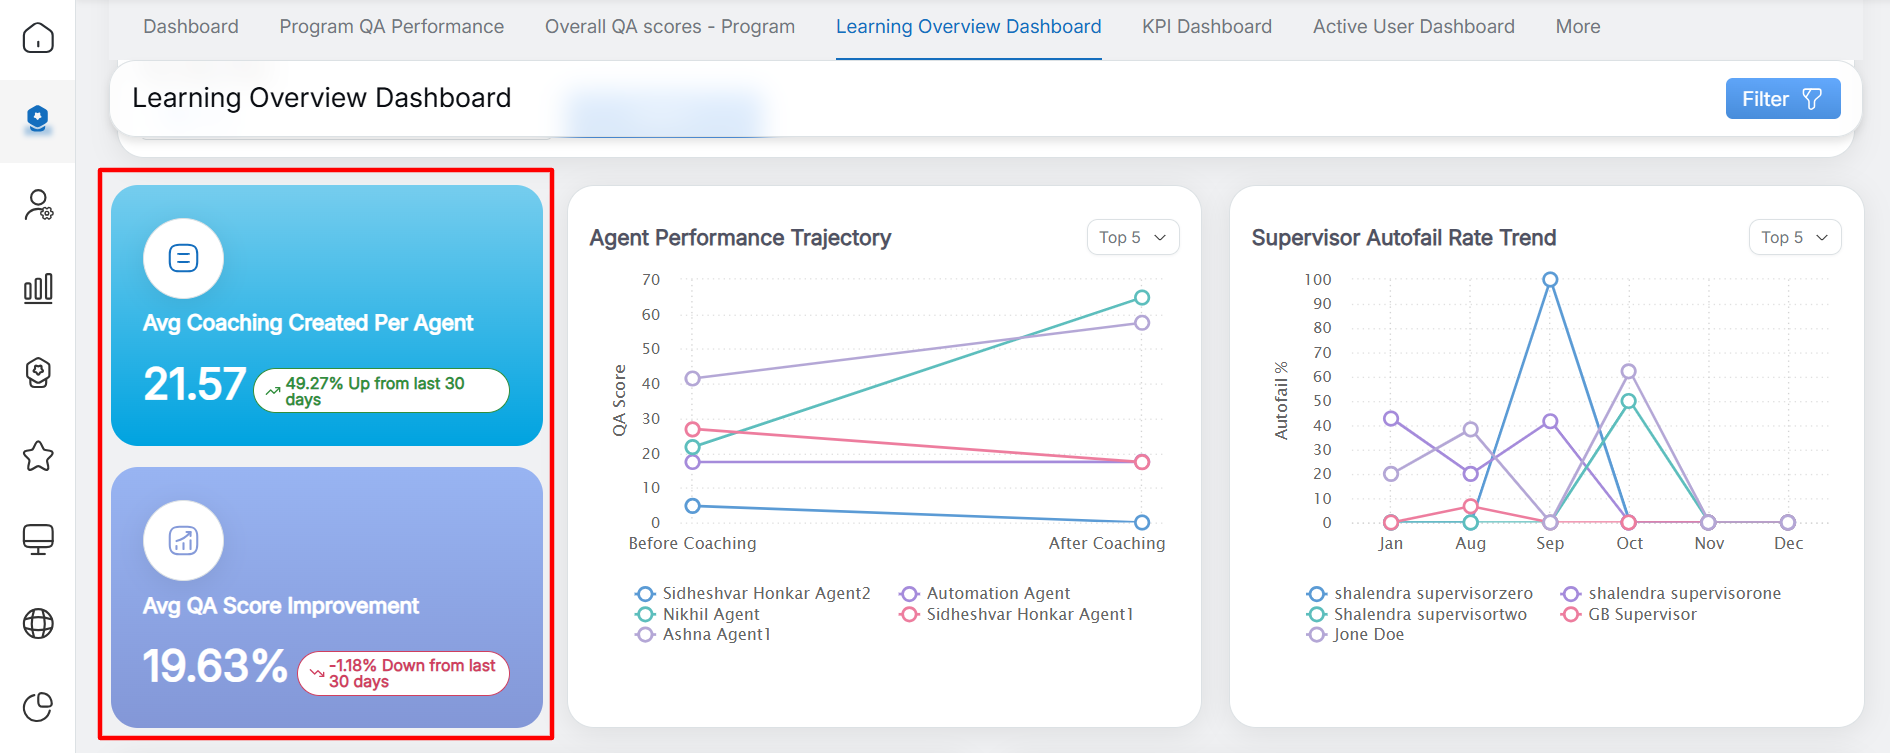Click the Avg QA Score Improvement card icon
This screenshot has width=1890, height=753.
tap(183, 540)
